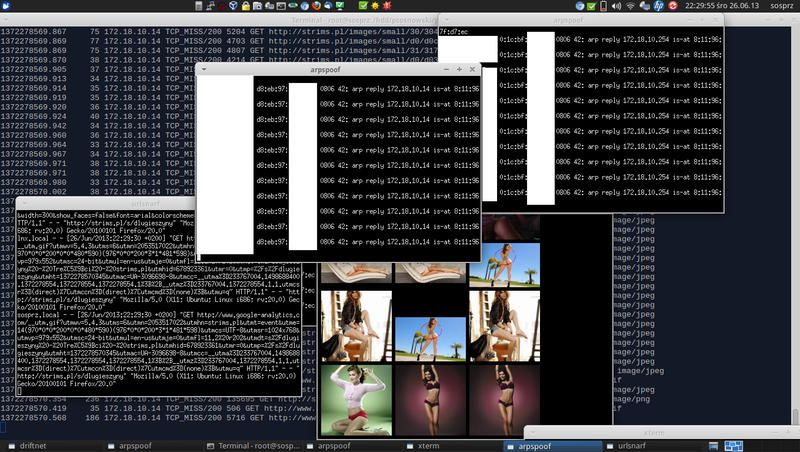Click green checkmark tray icon beside battery
Viewport: 800px width, 452px height.
pos(591,6)
